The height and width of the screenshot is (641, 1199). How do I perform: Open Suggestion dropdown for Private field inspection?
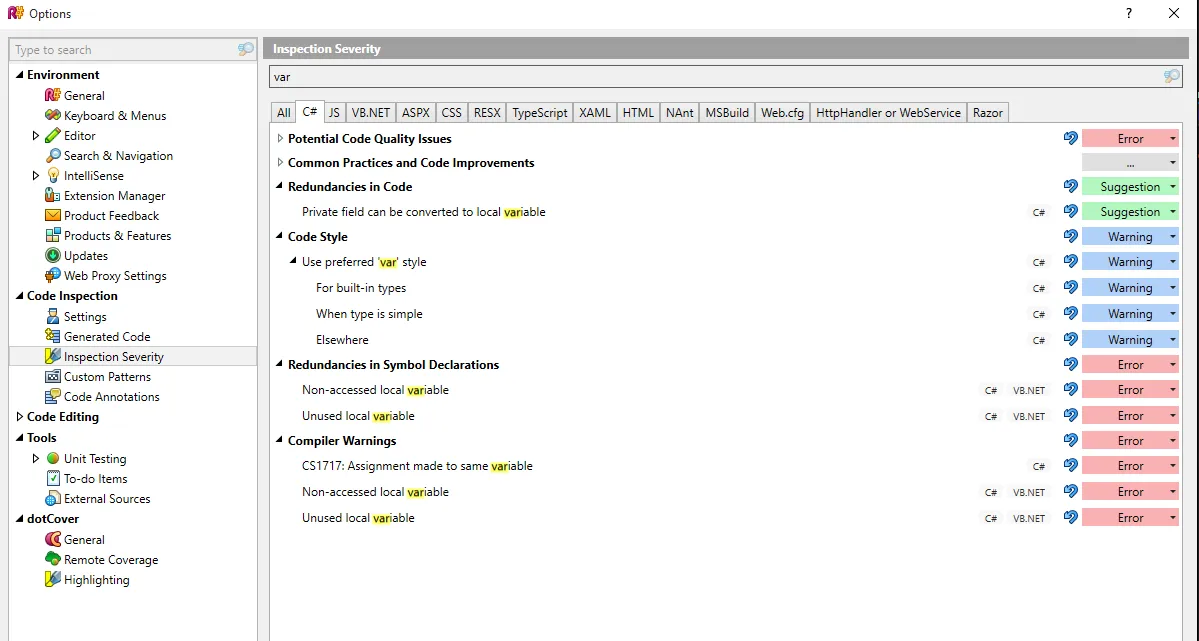[1130, 212]
